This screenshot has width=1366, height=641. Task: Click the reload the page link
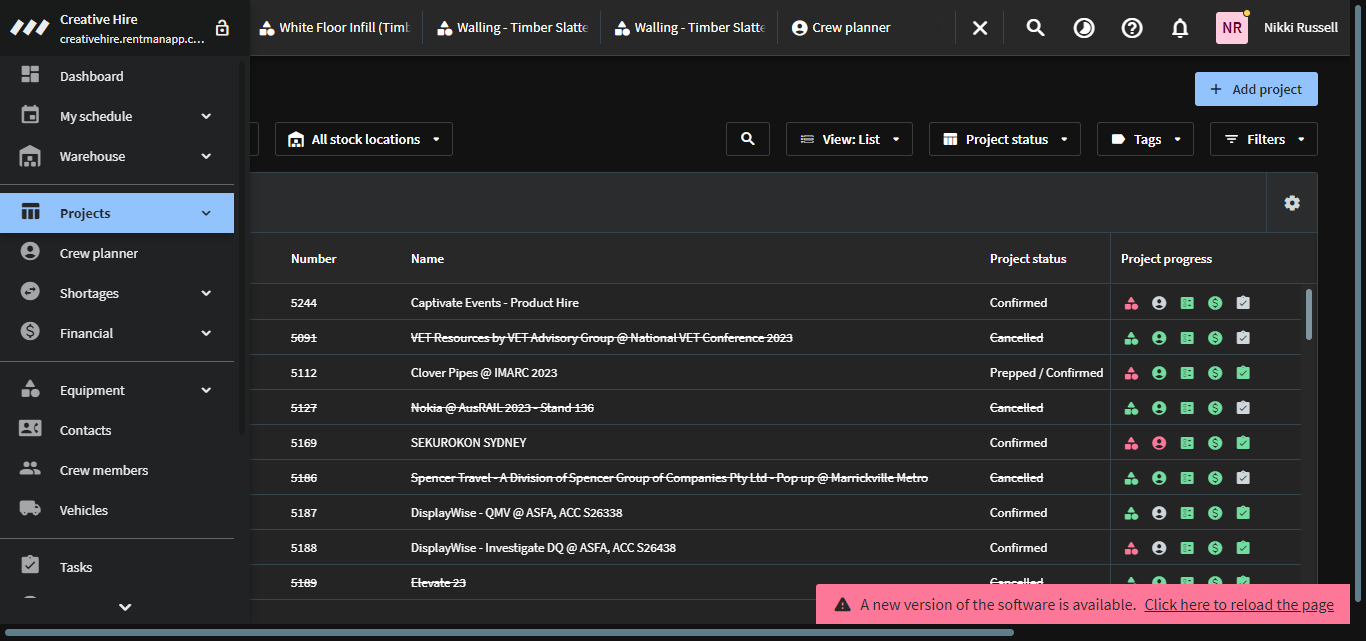click(x=1239, y=604)
